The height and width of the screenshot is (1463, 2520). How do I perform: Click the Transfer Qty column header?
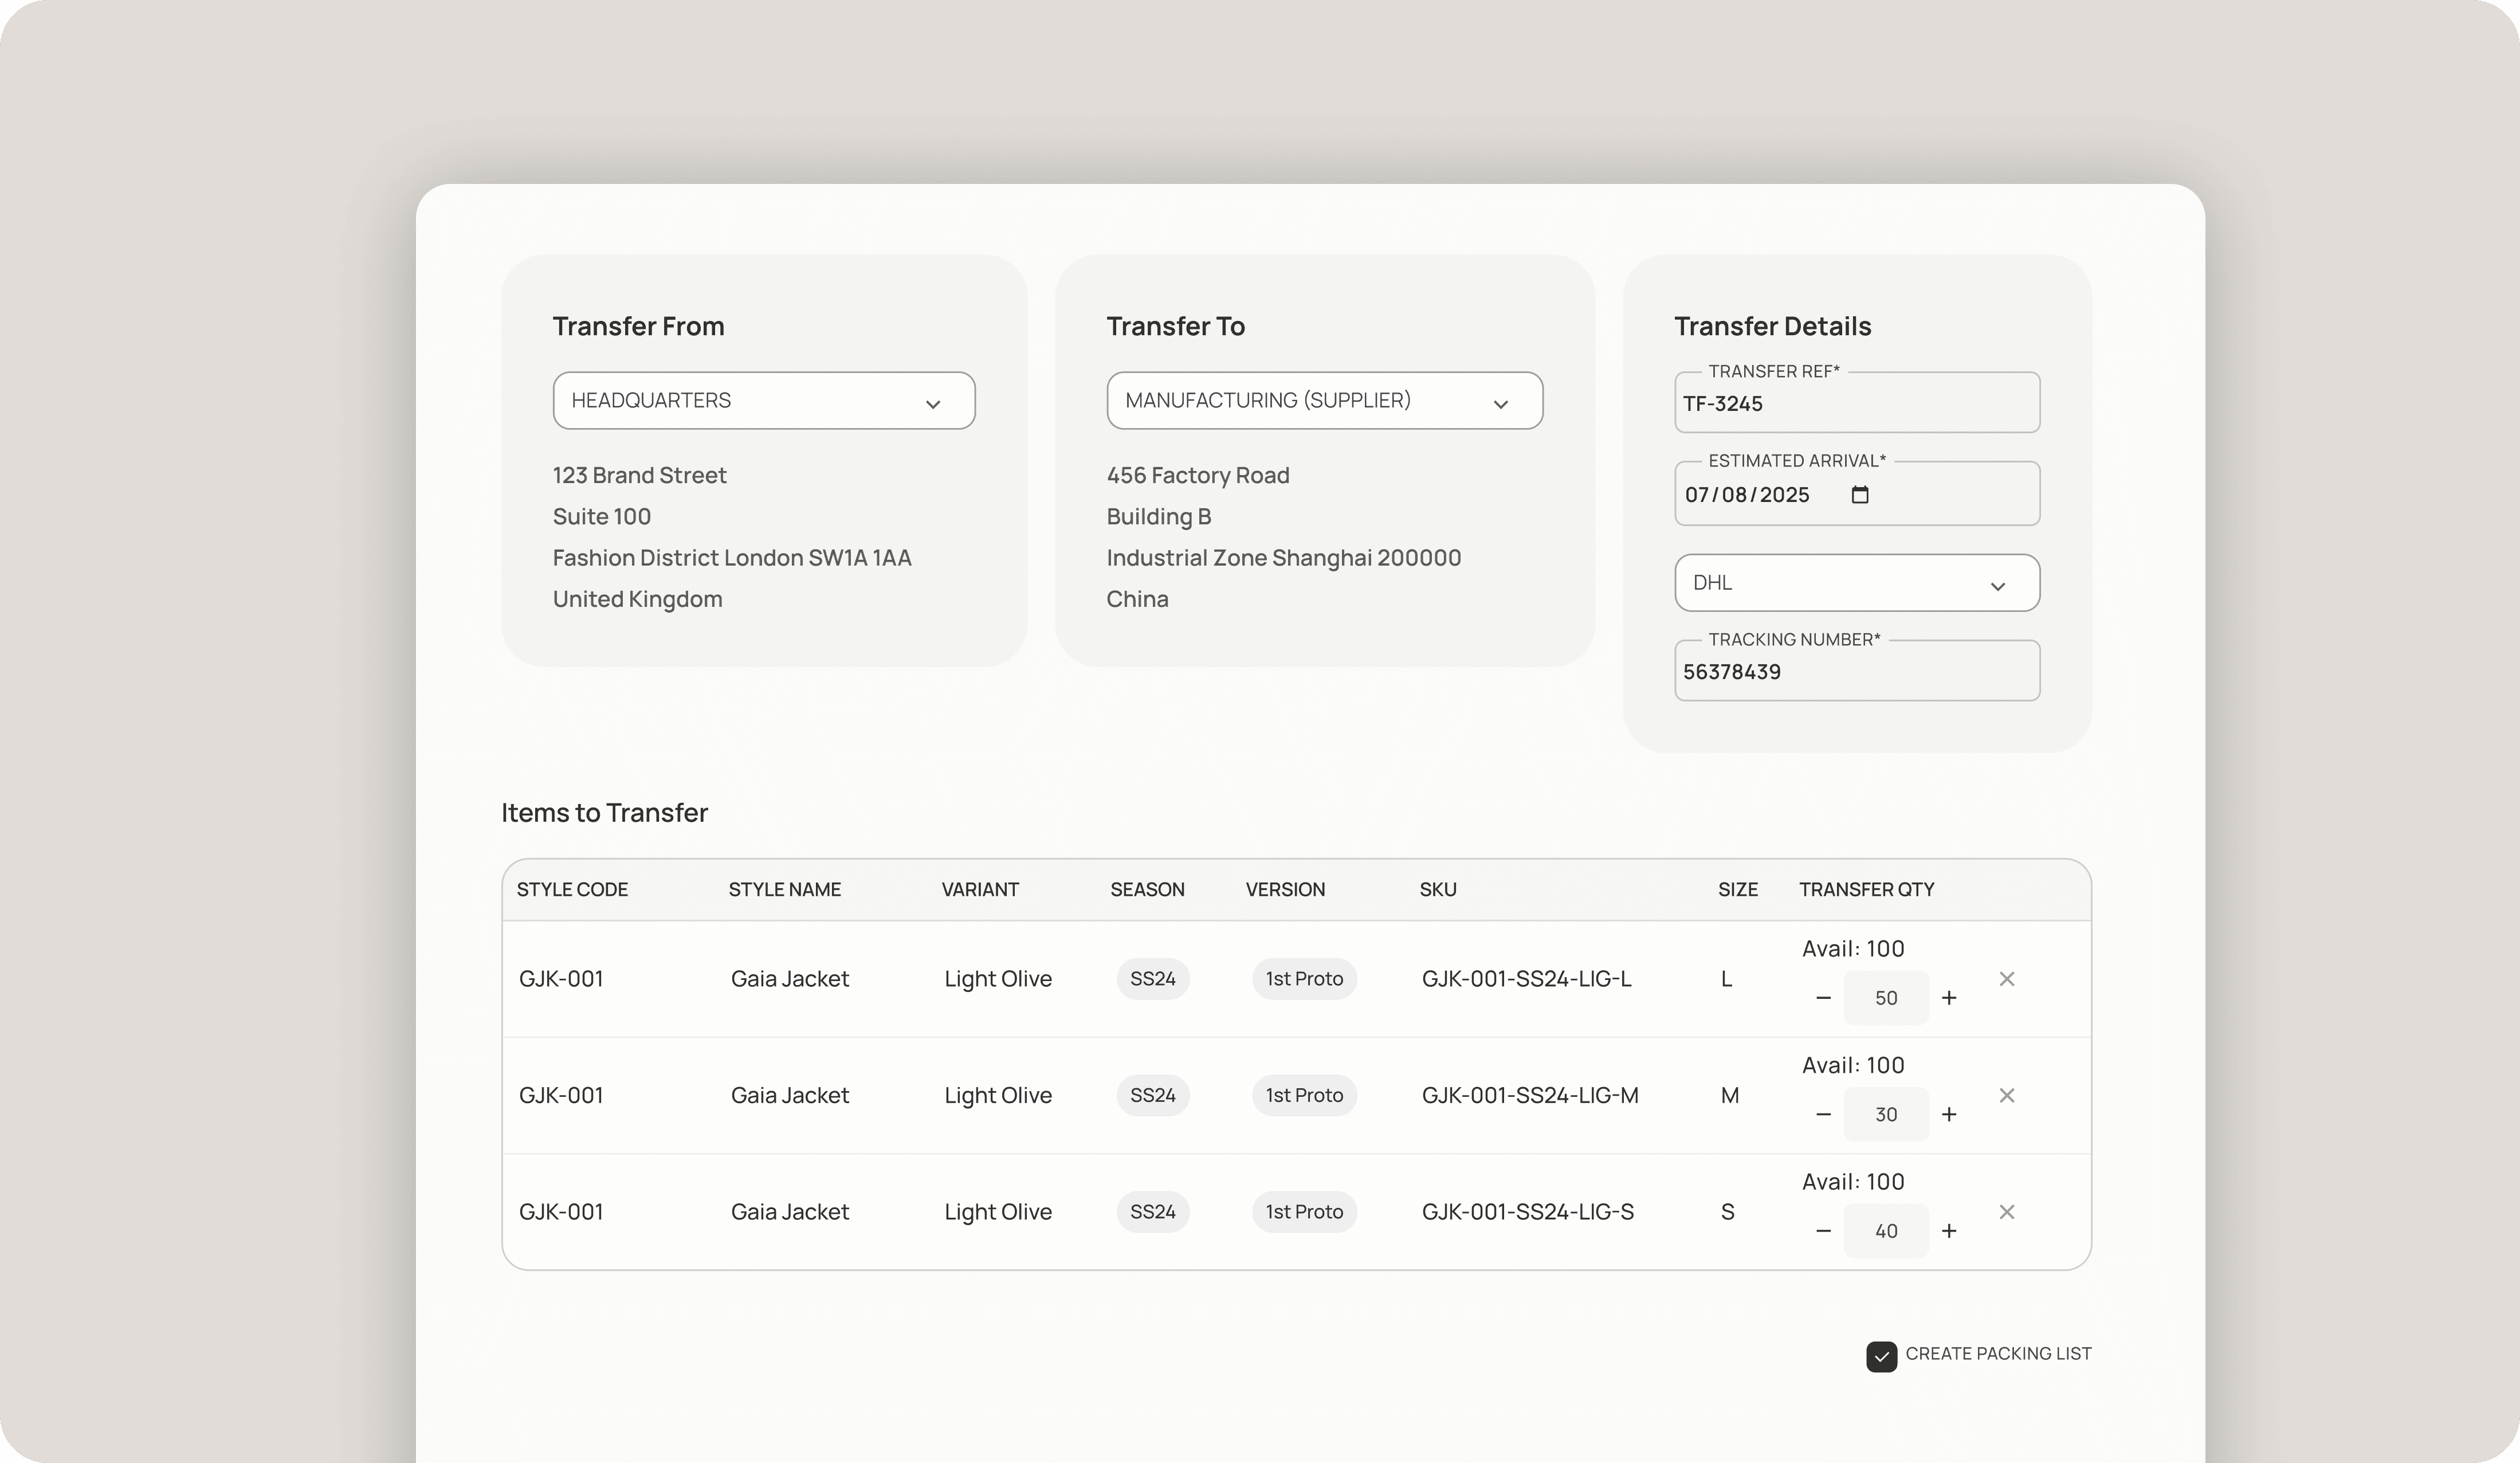tap(1866, 889)
